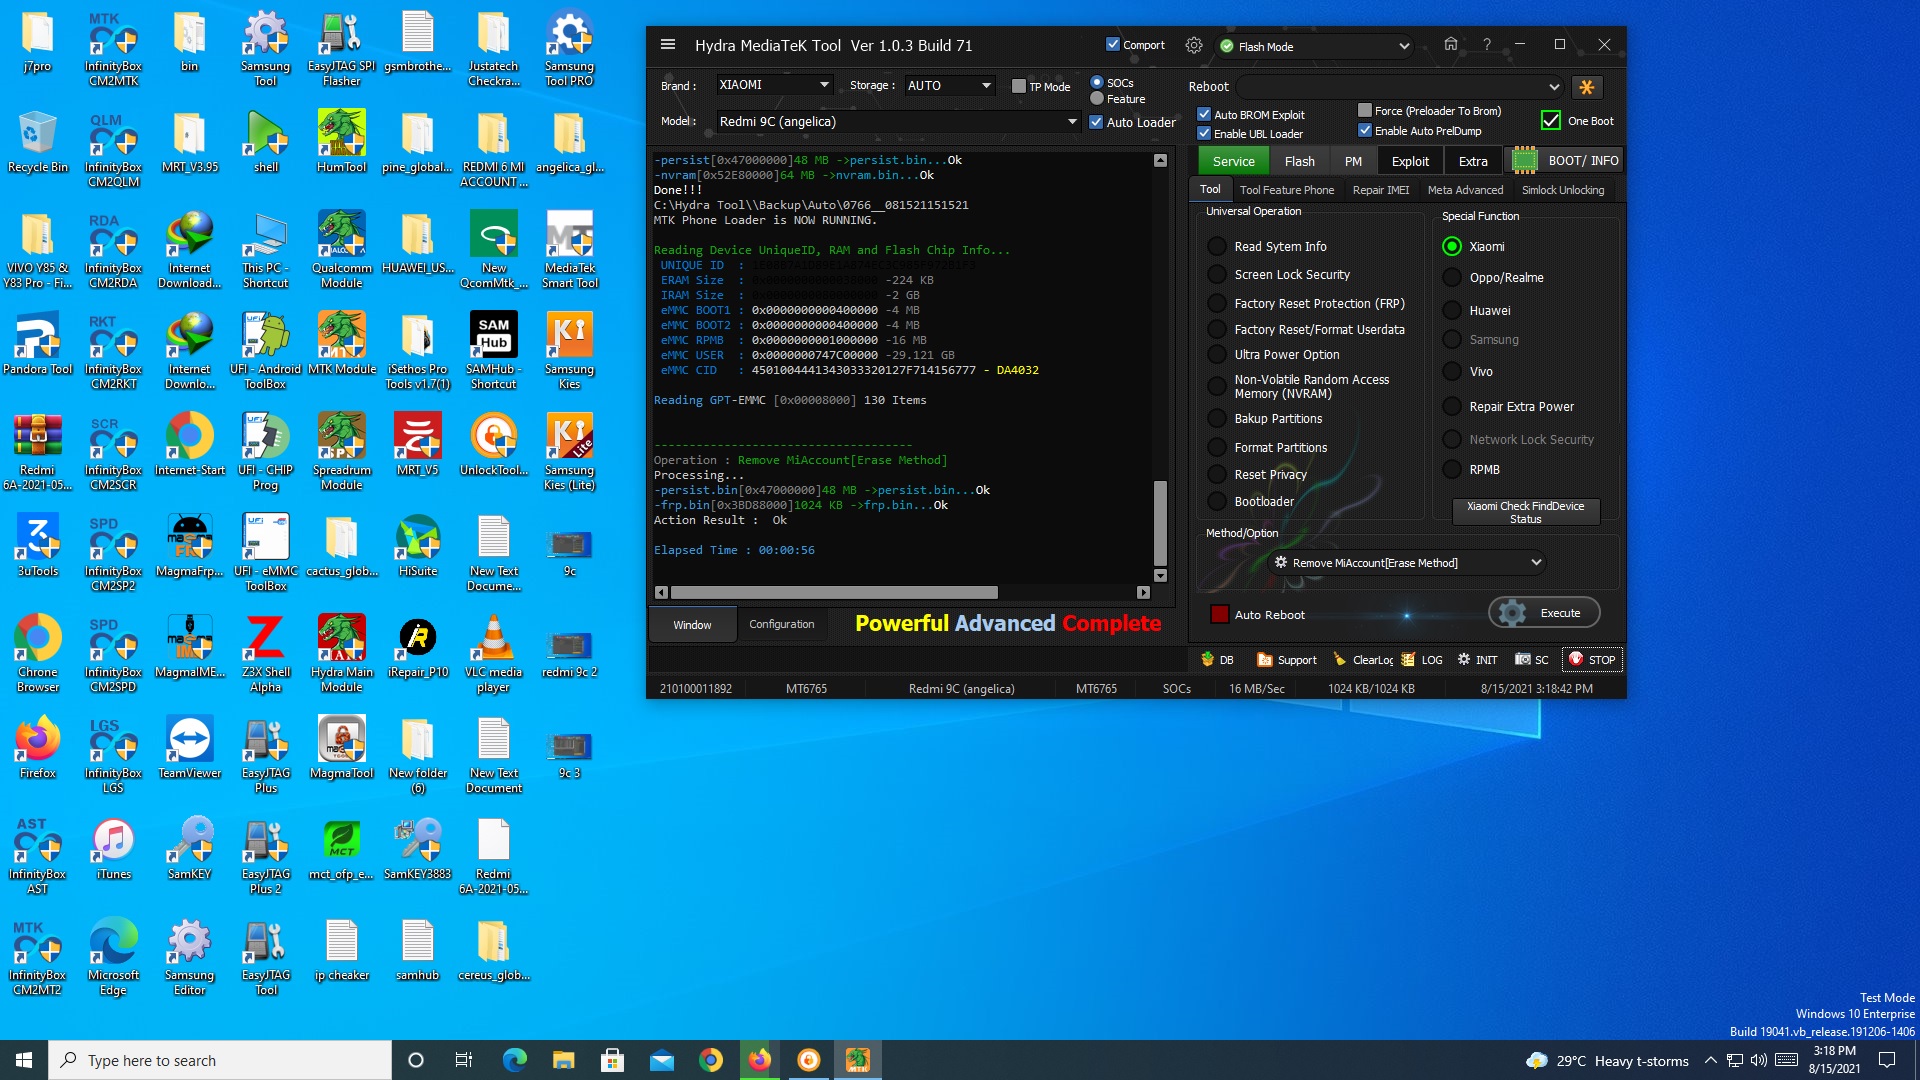Open LOG from bottom toolbar
Viewport: 1920px width, 1080px height.
1422,659
